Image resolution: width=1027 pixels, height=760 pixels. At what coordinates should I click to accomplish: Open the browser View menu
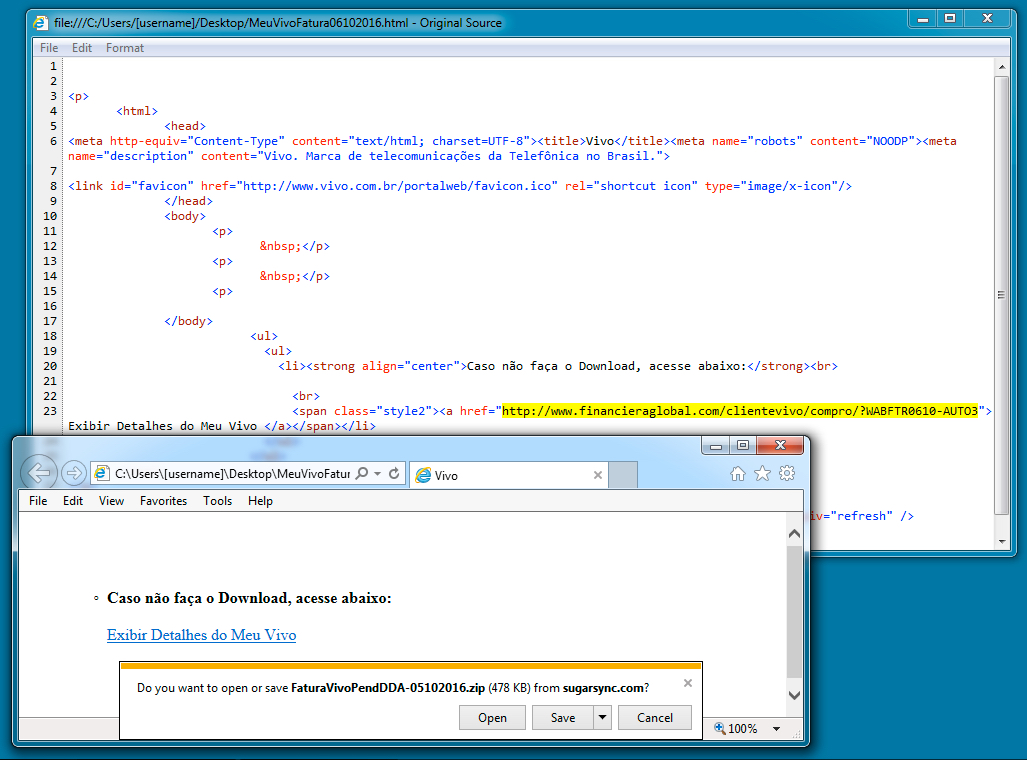tap(111, 501)
